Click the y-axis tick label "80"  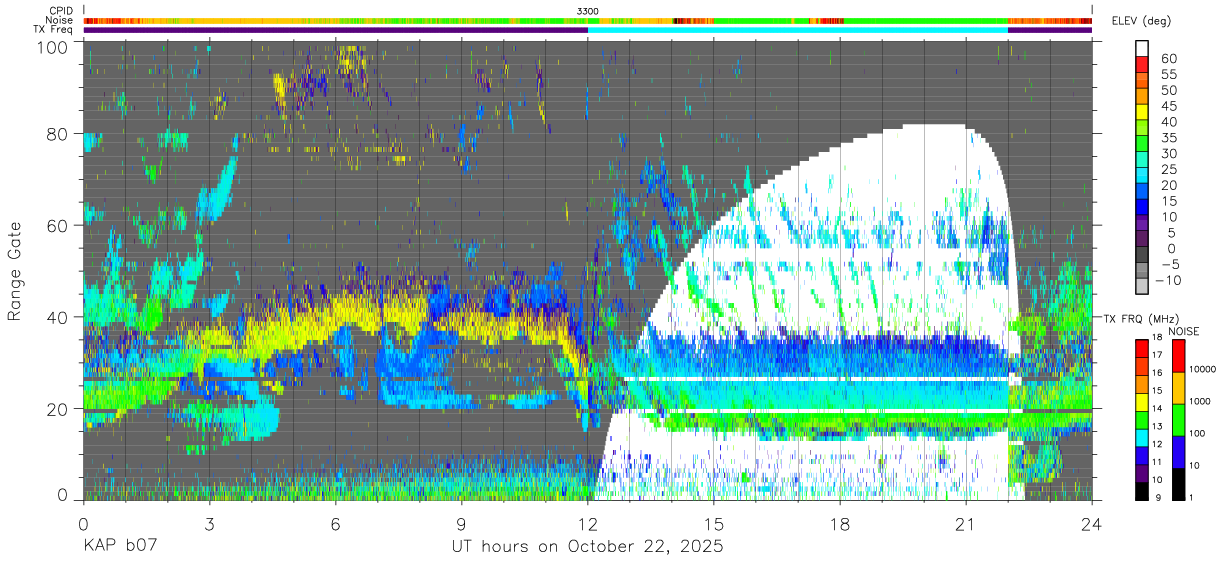pyautogui.click(x=58, y=134)
